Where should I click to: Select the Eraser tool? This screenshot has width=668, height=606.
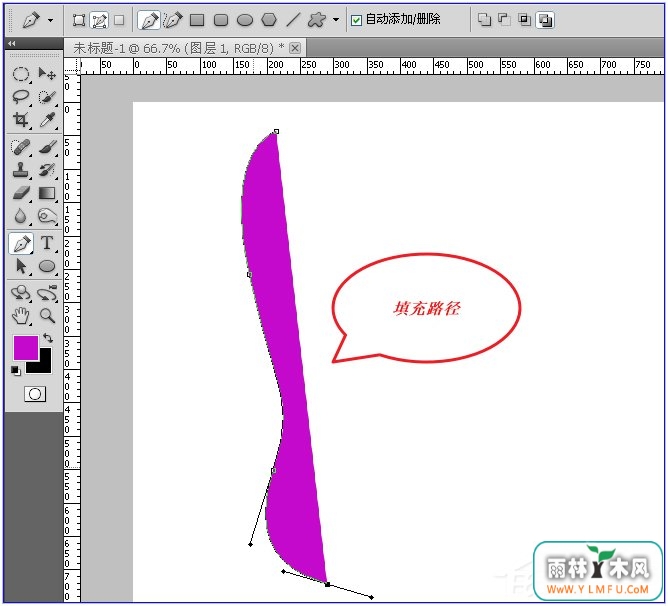click(x=20, y=193)
